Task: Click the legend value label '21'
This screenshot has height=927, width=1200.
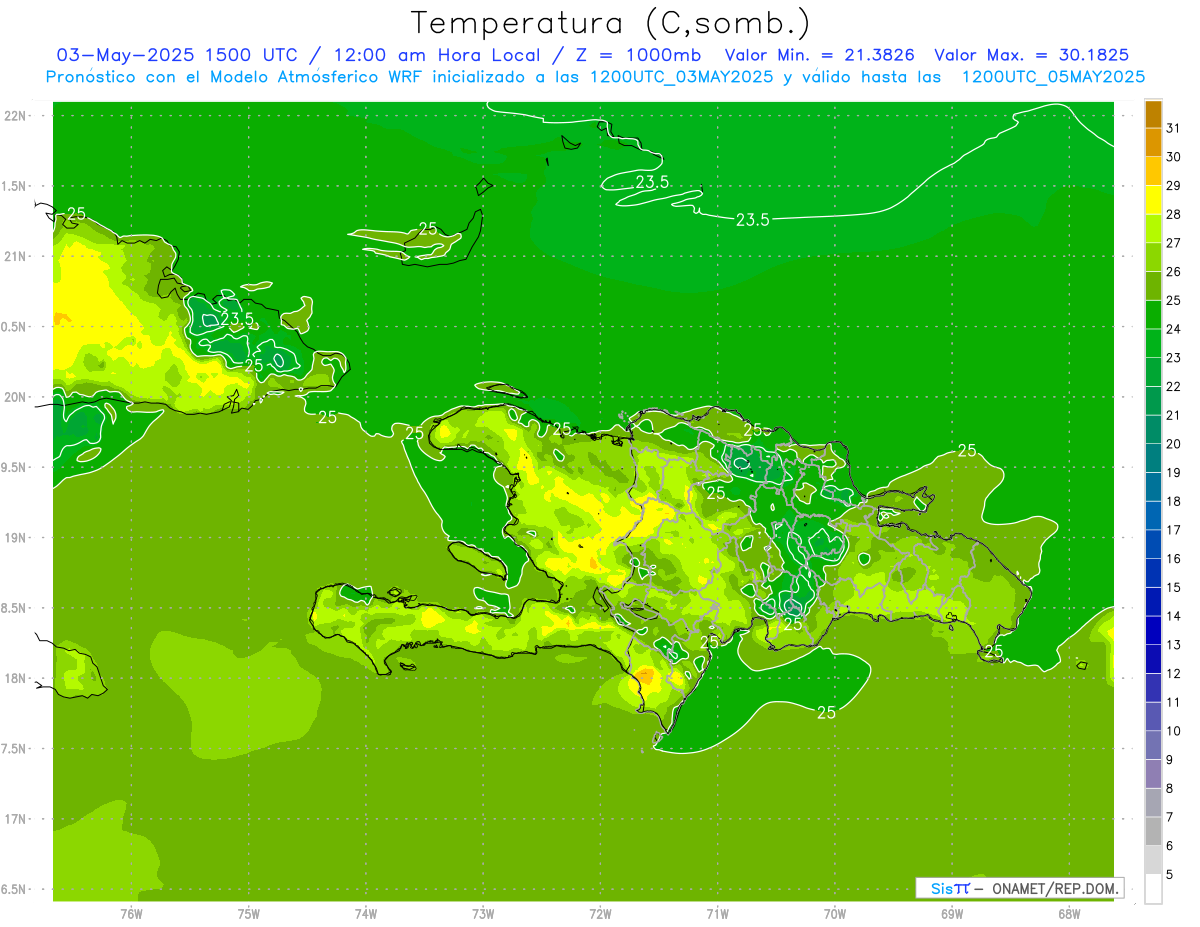Action: coord(1174,415)
